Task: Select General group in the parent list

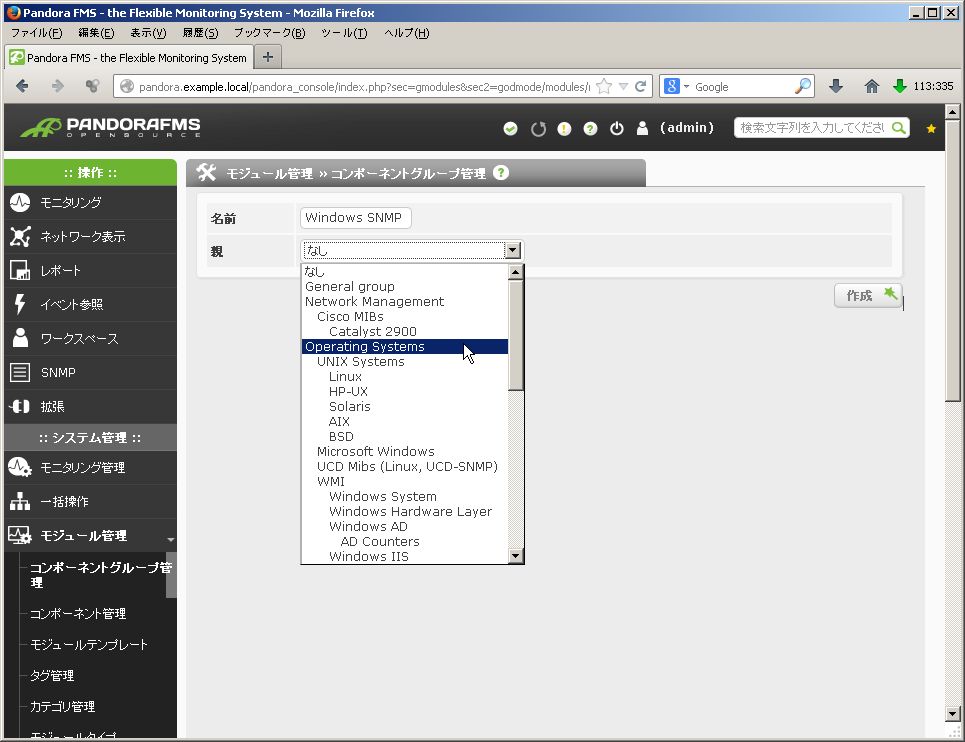Action: (x=405, y=287)
